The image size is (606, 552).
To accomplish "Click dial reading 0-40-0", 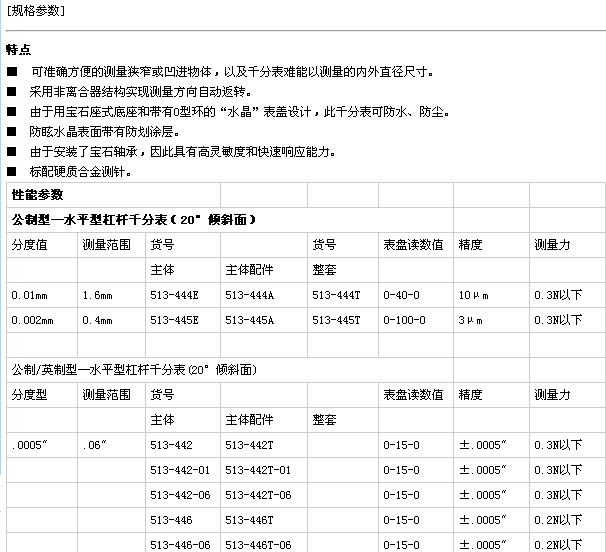I will click(x=401, y=295).
